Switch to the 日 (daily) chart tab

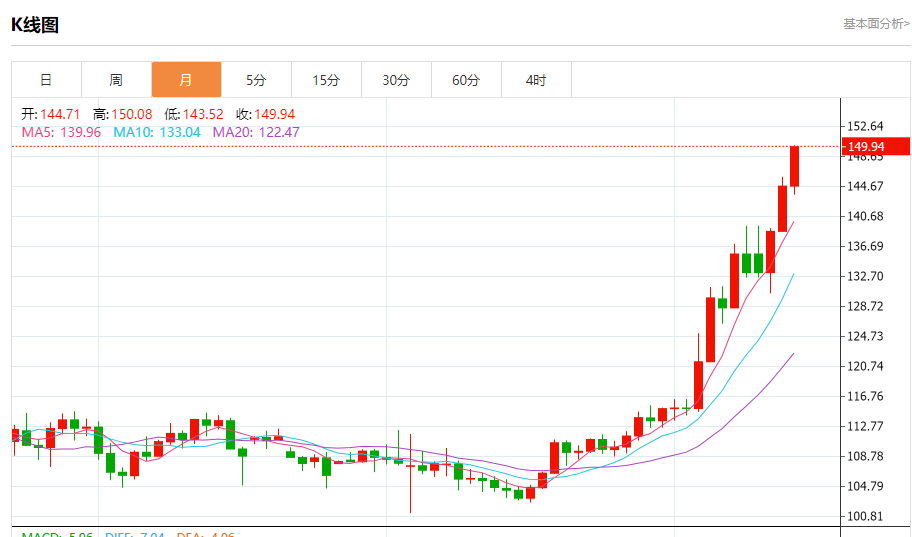pyautogui.click(x=46, y=80)
